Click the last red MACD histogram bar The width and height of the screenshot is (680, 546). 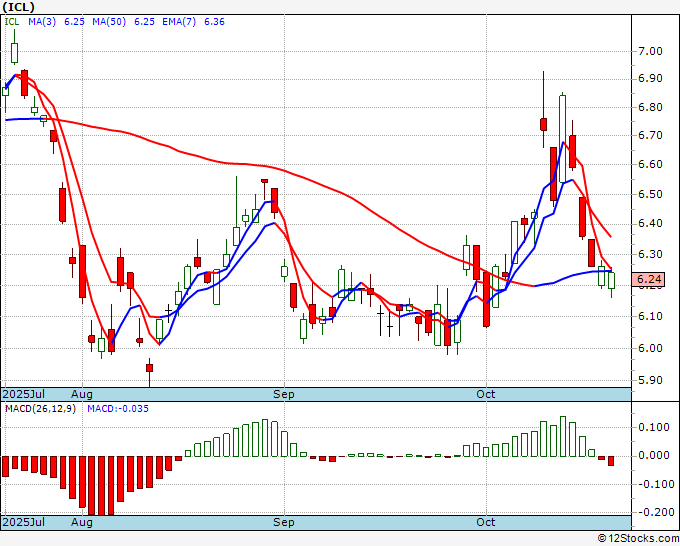point(611,461)
